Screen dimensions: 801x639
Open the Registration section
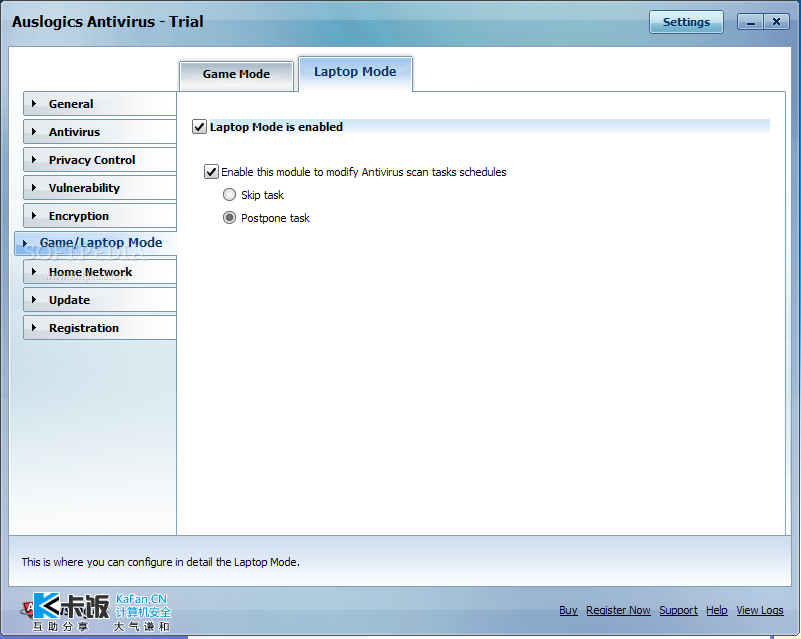100,328
